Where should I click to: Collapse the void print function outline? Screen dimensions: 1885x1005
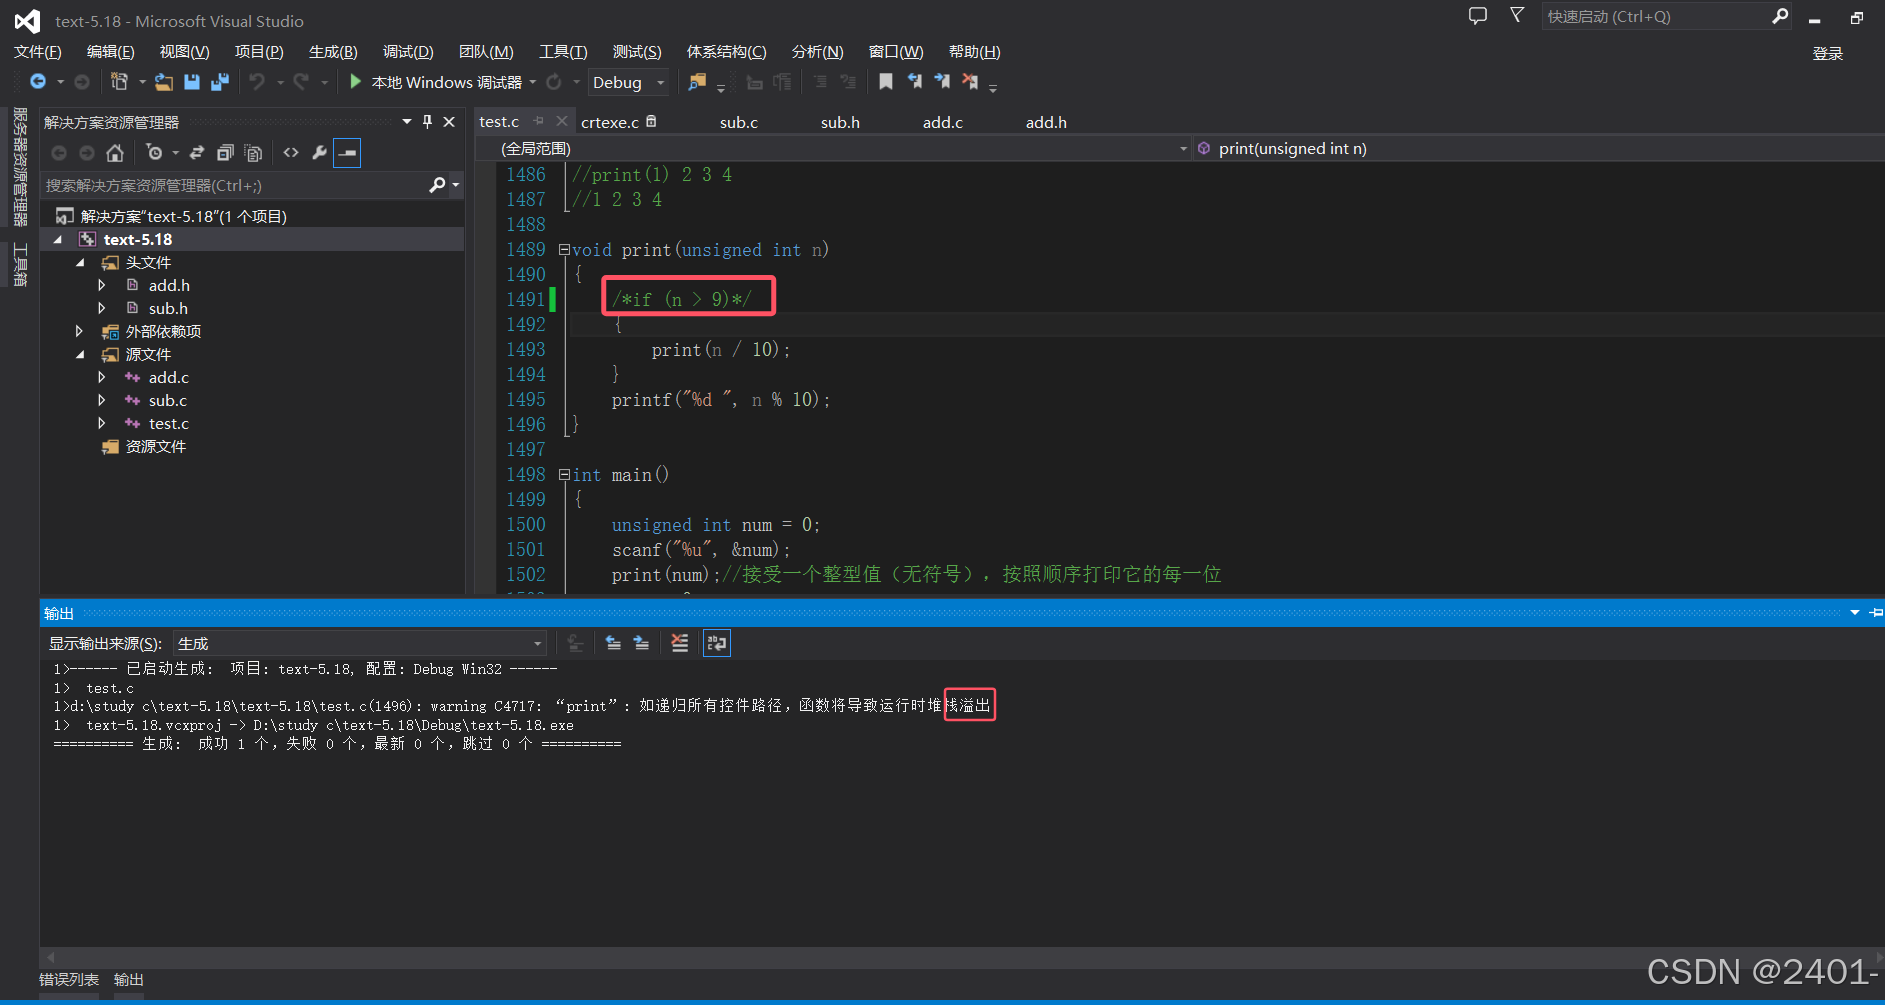[x=564, y=250]
